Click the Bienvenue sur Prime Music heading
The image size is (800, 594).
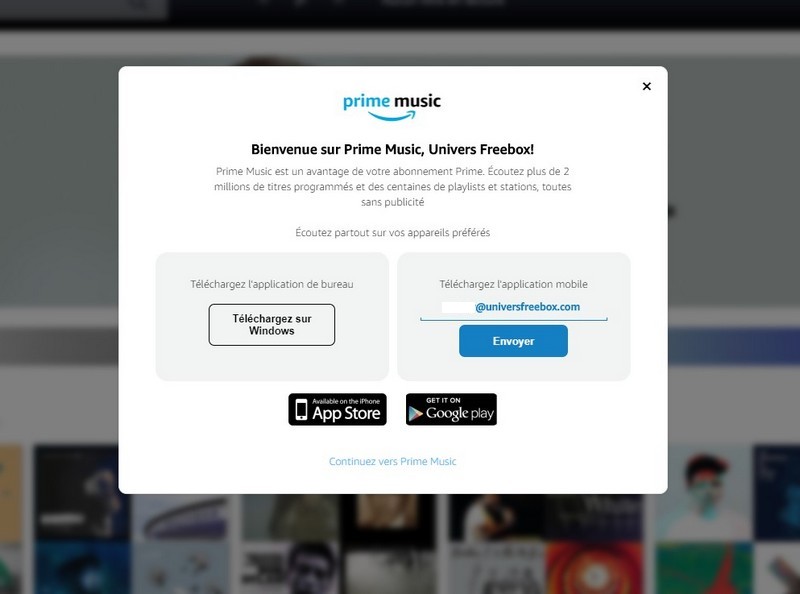coord(392,150)
